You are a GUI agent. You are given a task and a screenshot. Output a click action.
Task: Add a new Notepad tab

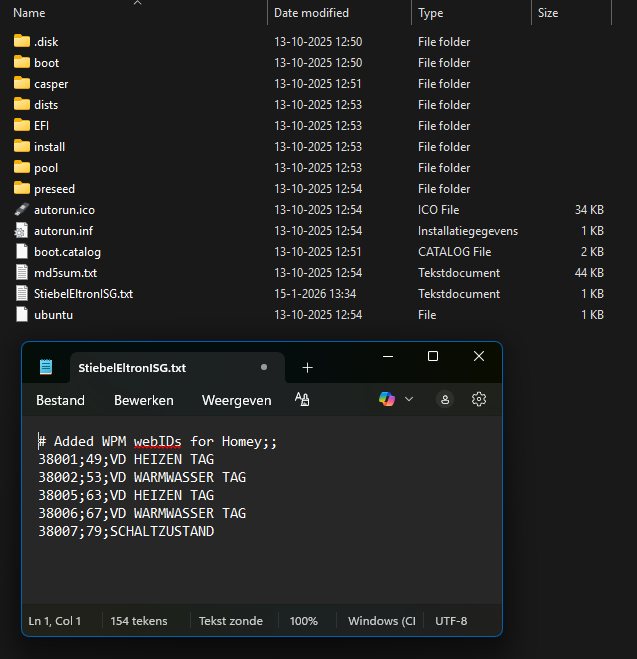click(307, 367)
